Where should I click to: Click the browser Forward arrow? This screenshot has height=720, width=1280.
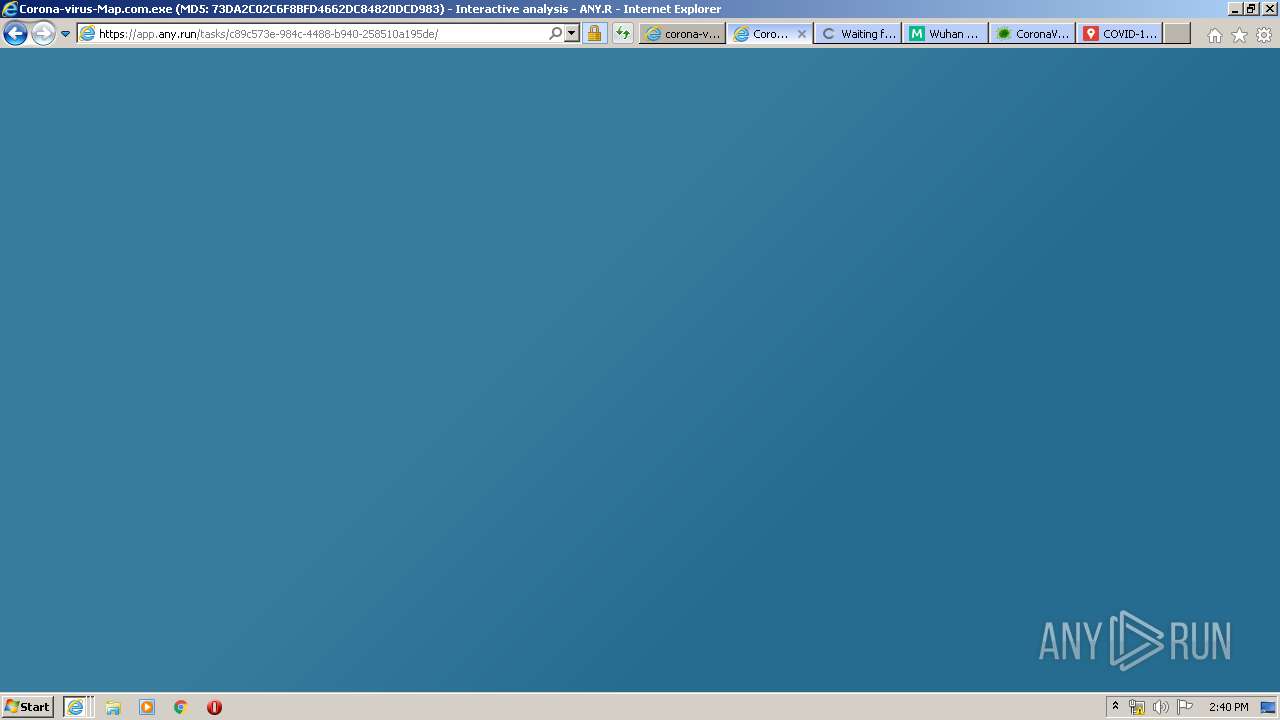(x=43, y=34)
